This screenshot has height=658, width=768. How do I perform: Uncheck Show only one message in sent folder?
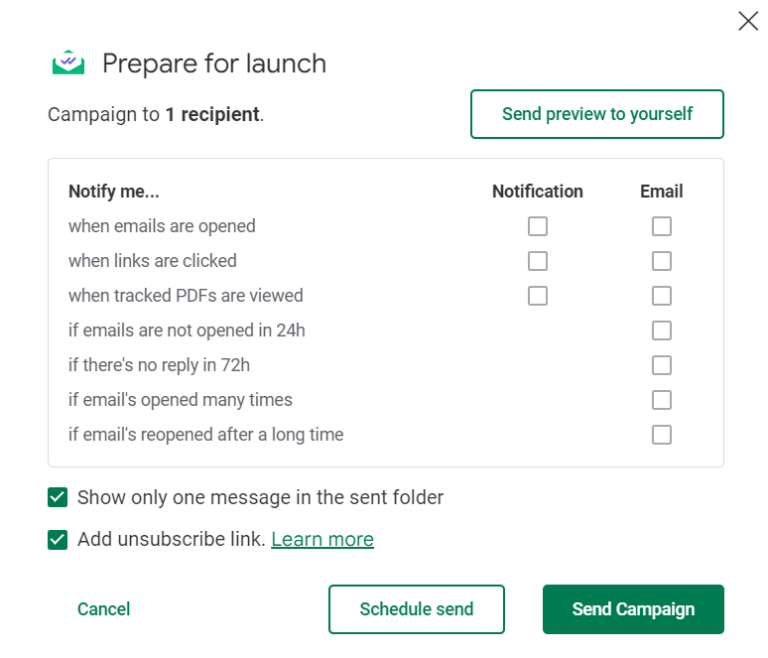coord(58,498)
